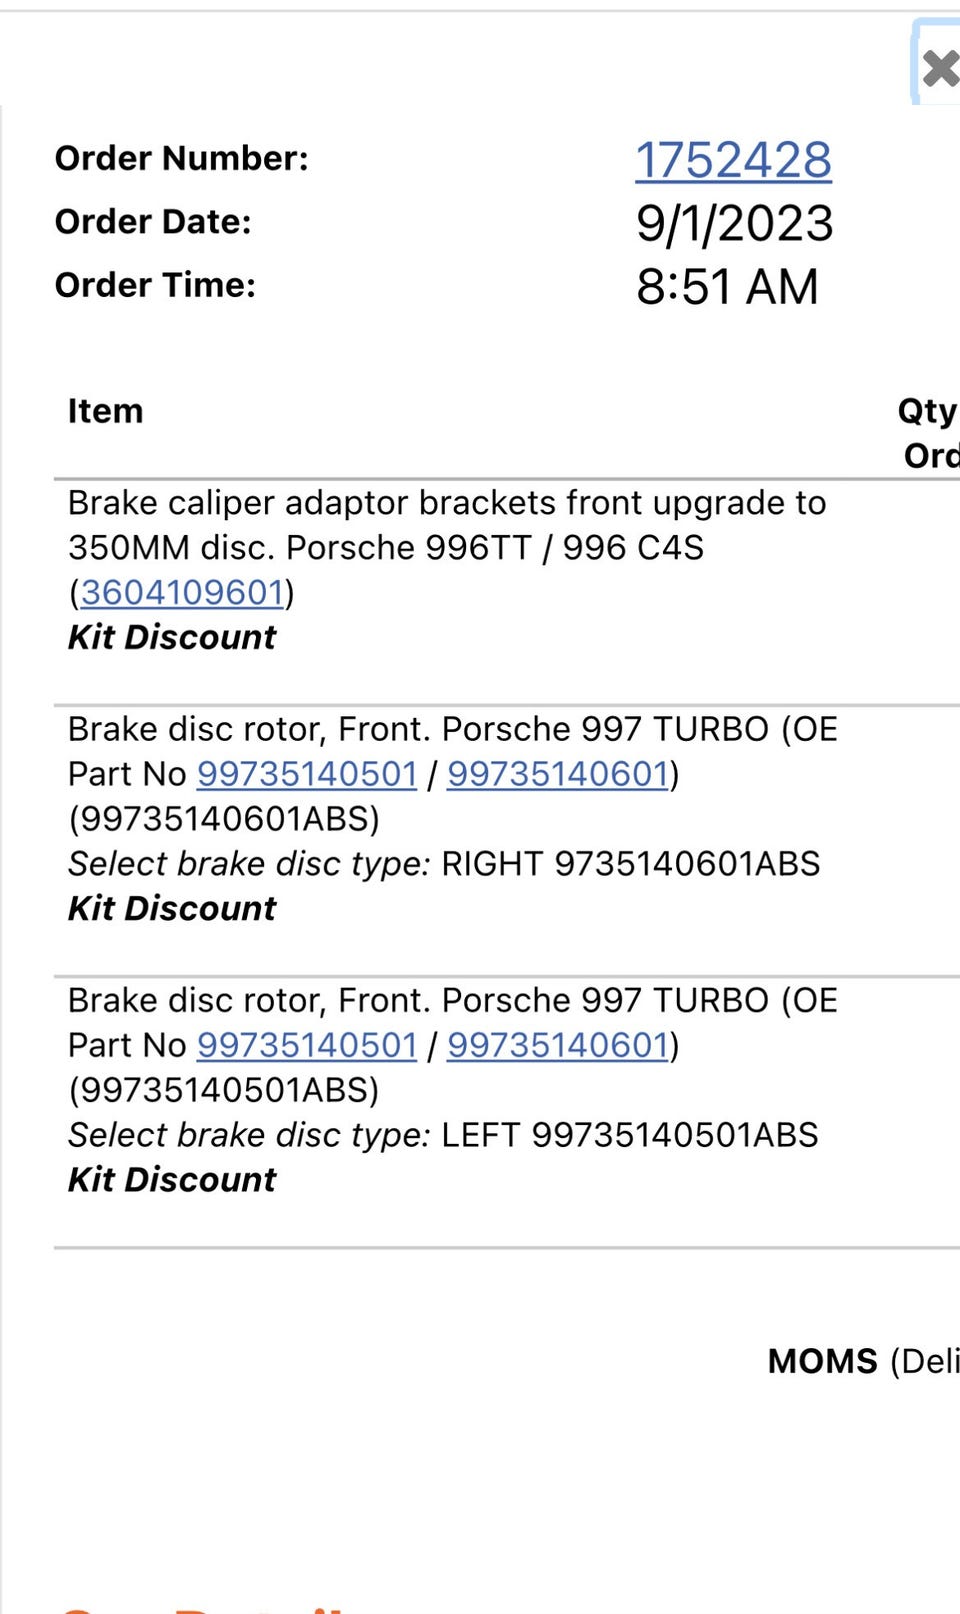Click Kit Discount under caliper adaptor brackets

172,637
